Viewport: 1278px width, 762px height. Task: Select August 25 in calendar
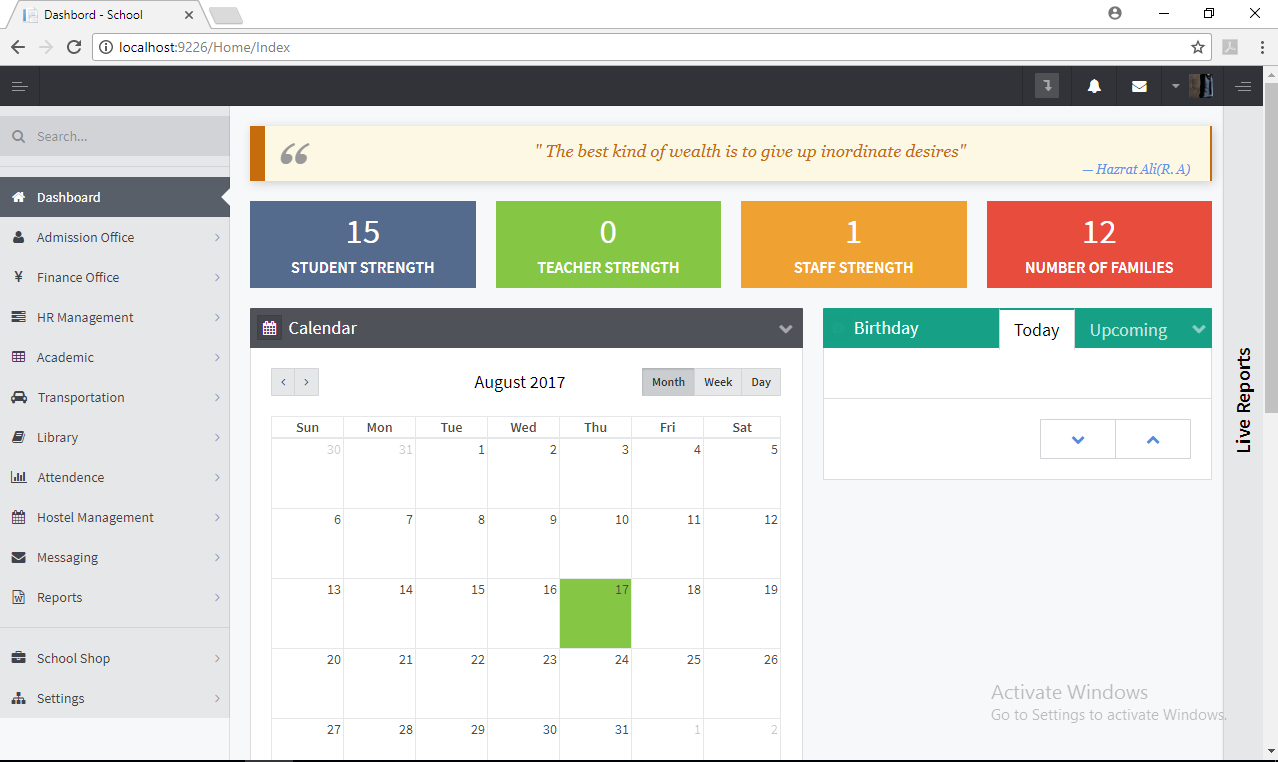pos(668,683)
